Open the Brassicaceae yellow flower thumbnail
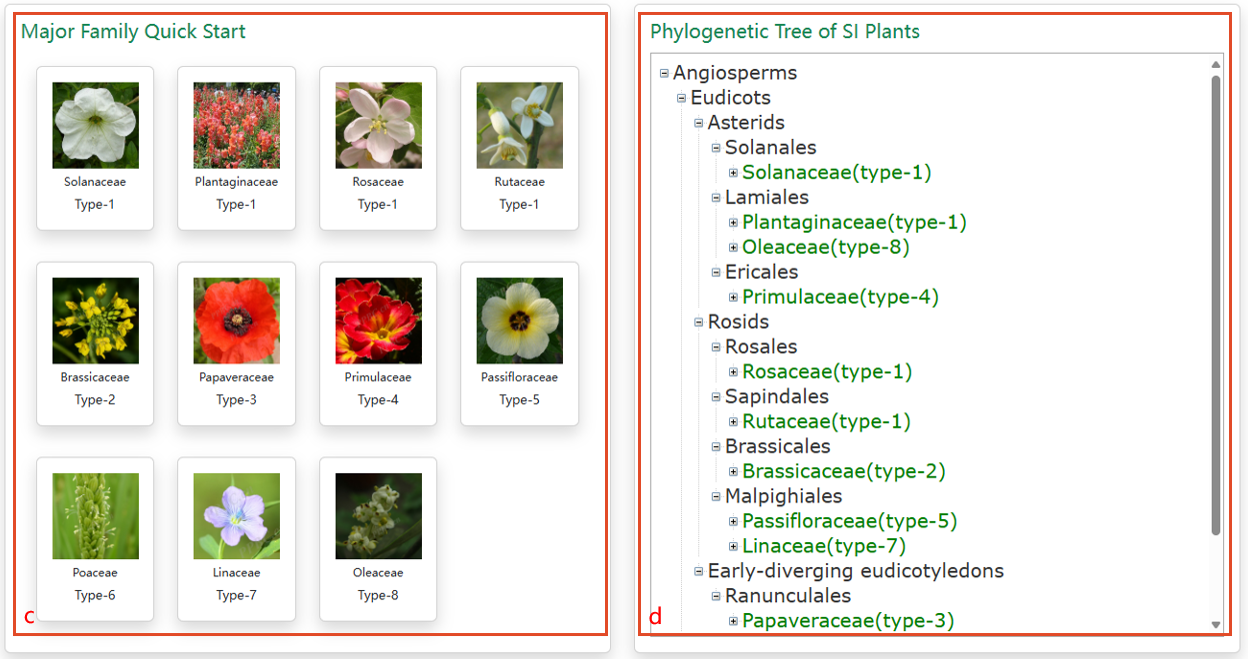The image size is (1248, 660). [x=95, y=320]
